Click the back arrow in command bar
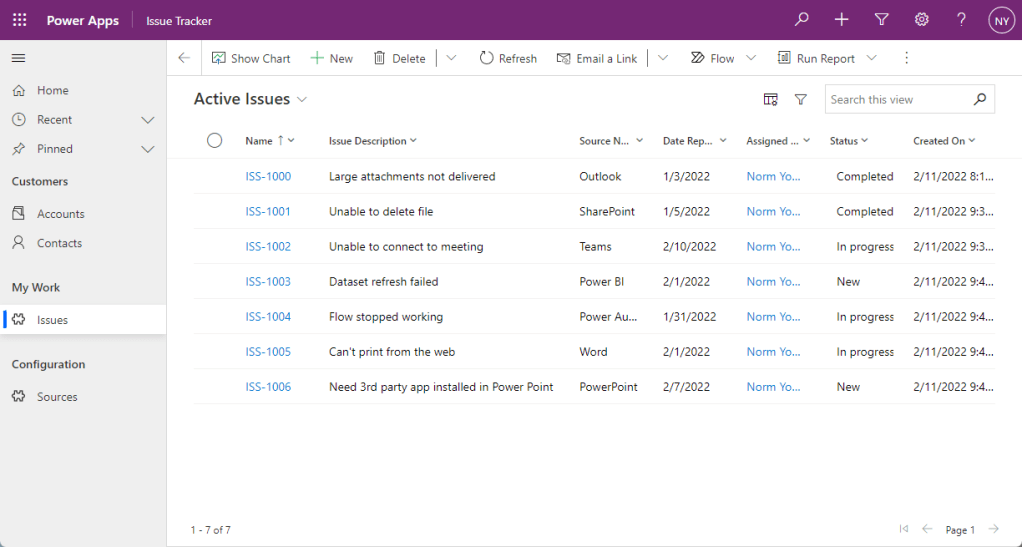 click(184, 58)
